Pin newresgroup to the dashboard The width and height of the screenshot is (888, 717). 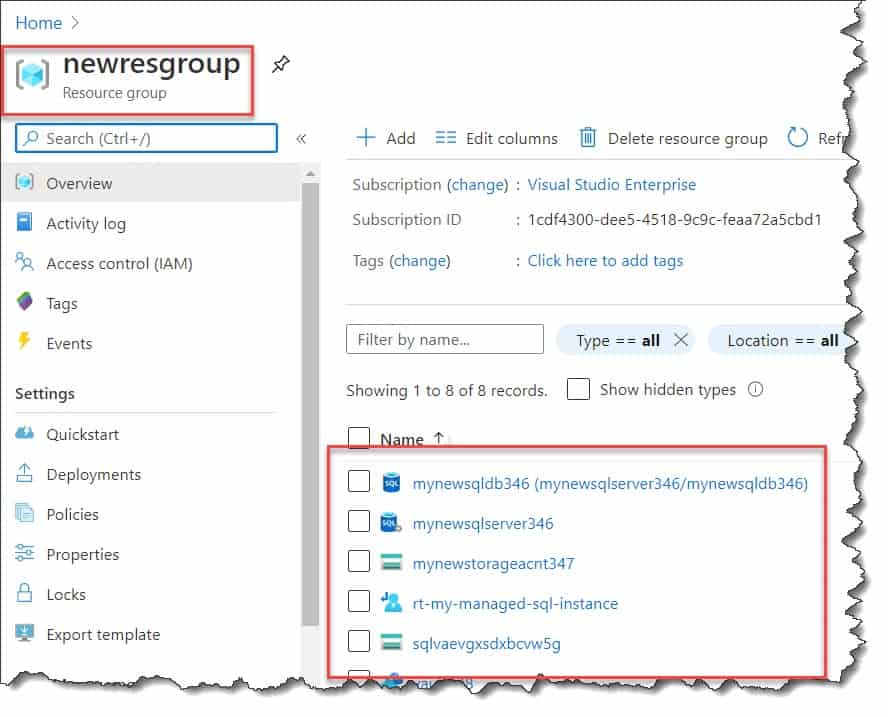click(x=281, y=63)
